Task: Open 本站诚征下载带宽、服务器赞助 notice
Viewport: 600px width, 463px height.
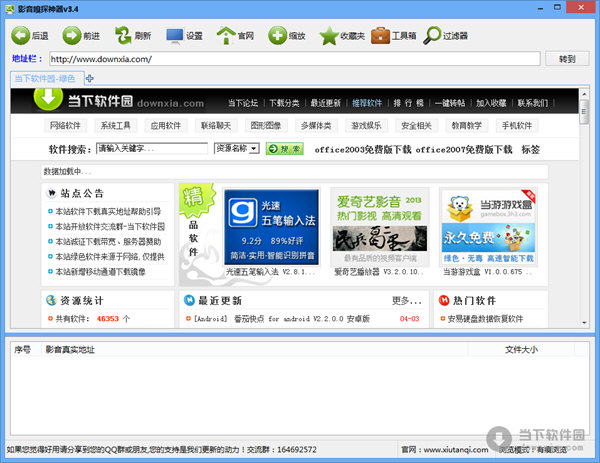Action: point(108,241)
